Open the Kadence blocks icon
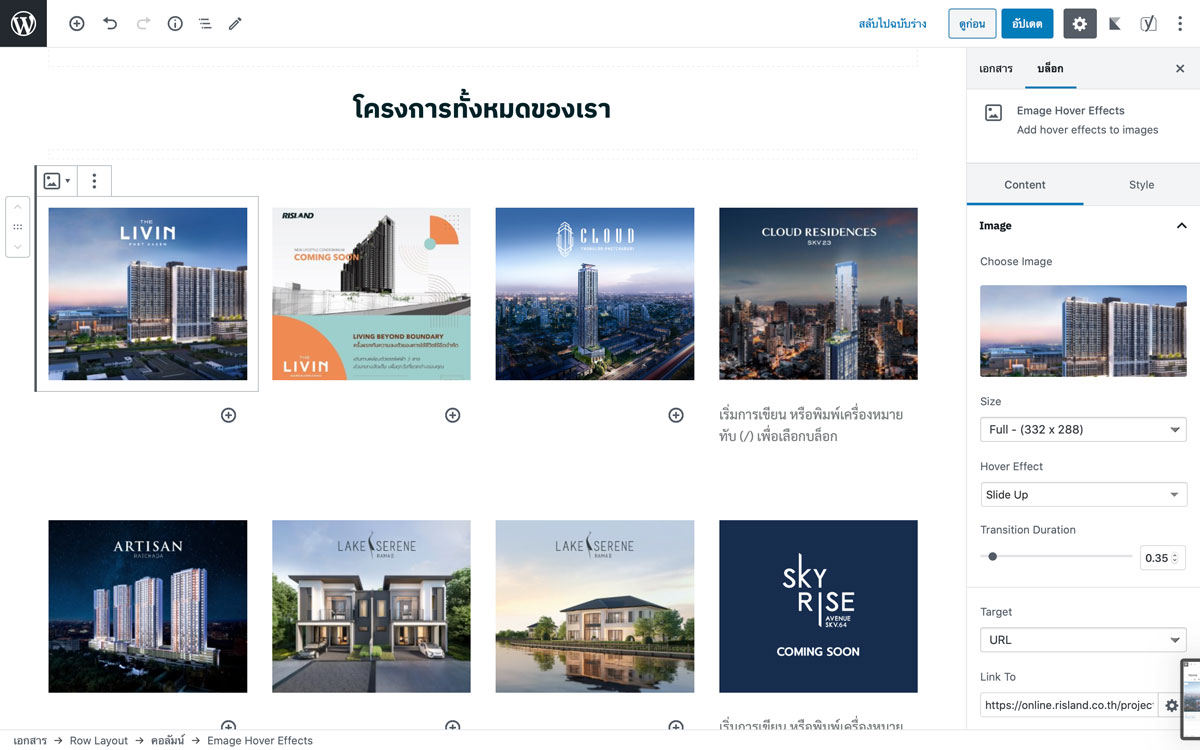This screenshot has width=1200, height=750. click(x=1115, y=23)
